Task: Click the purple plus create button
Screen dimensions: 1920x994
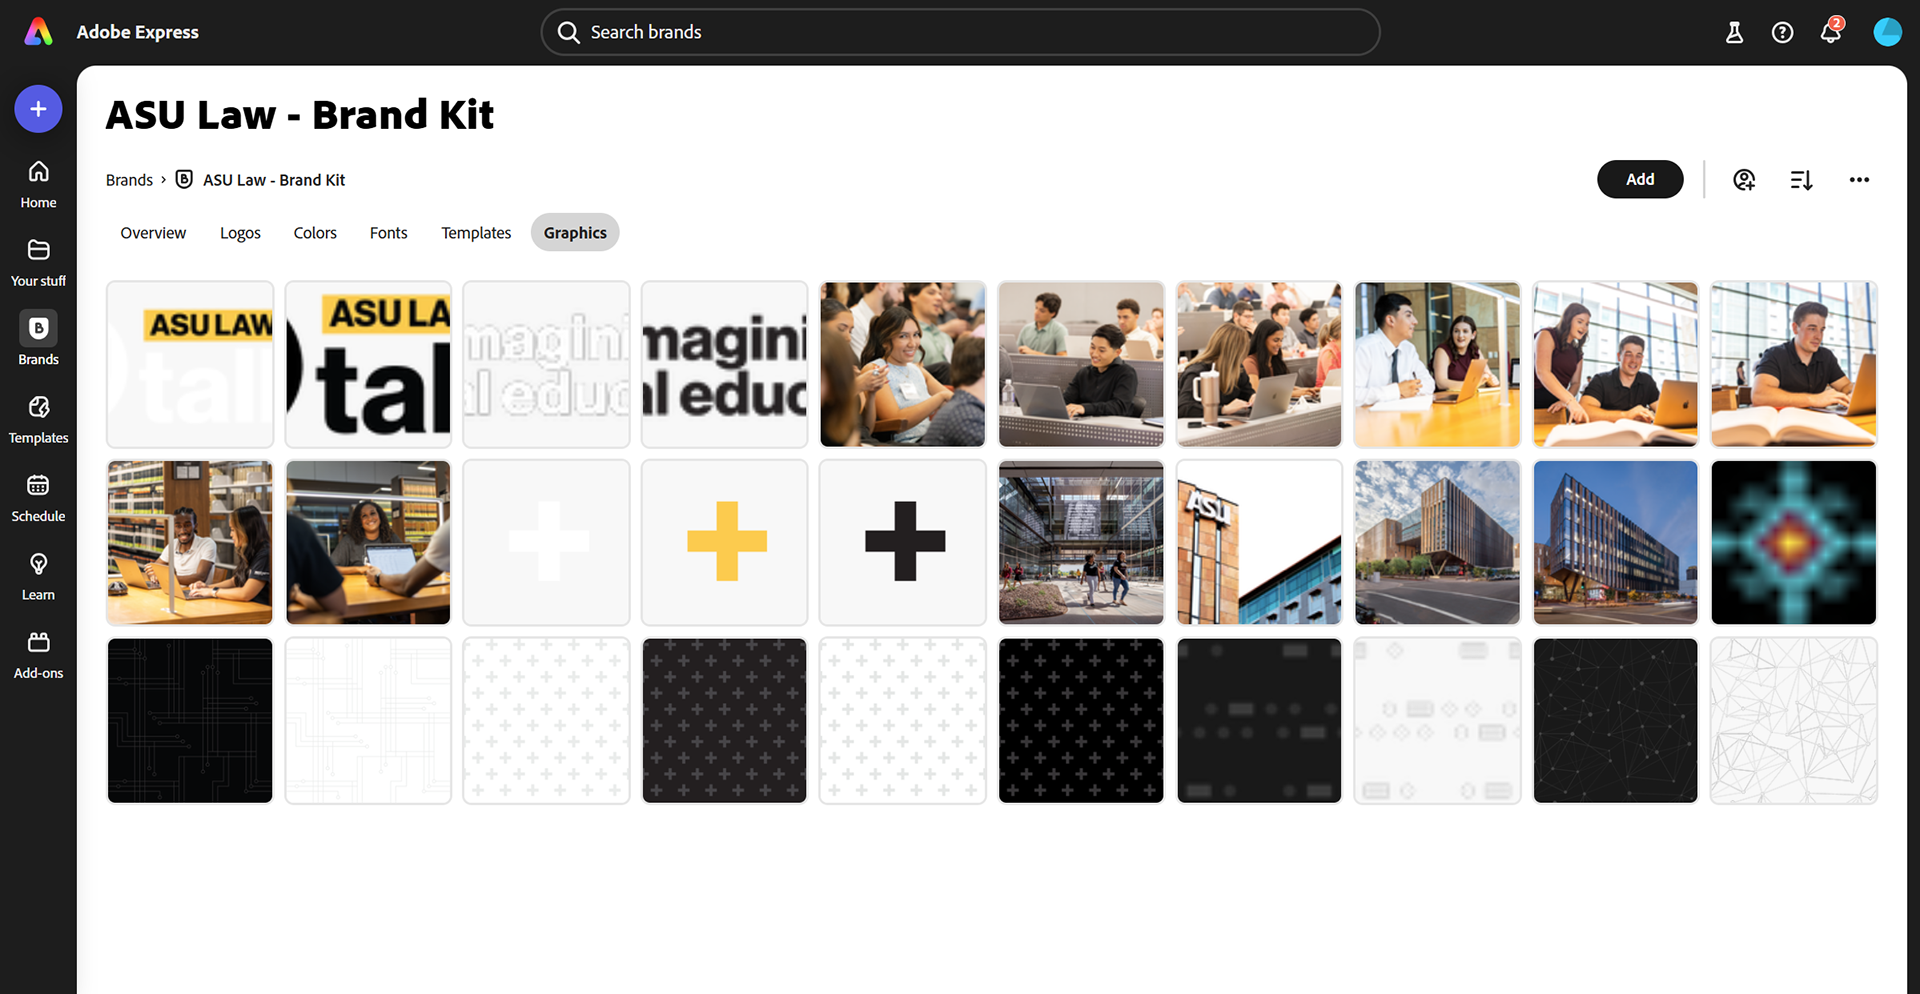Action: [38, 109]
